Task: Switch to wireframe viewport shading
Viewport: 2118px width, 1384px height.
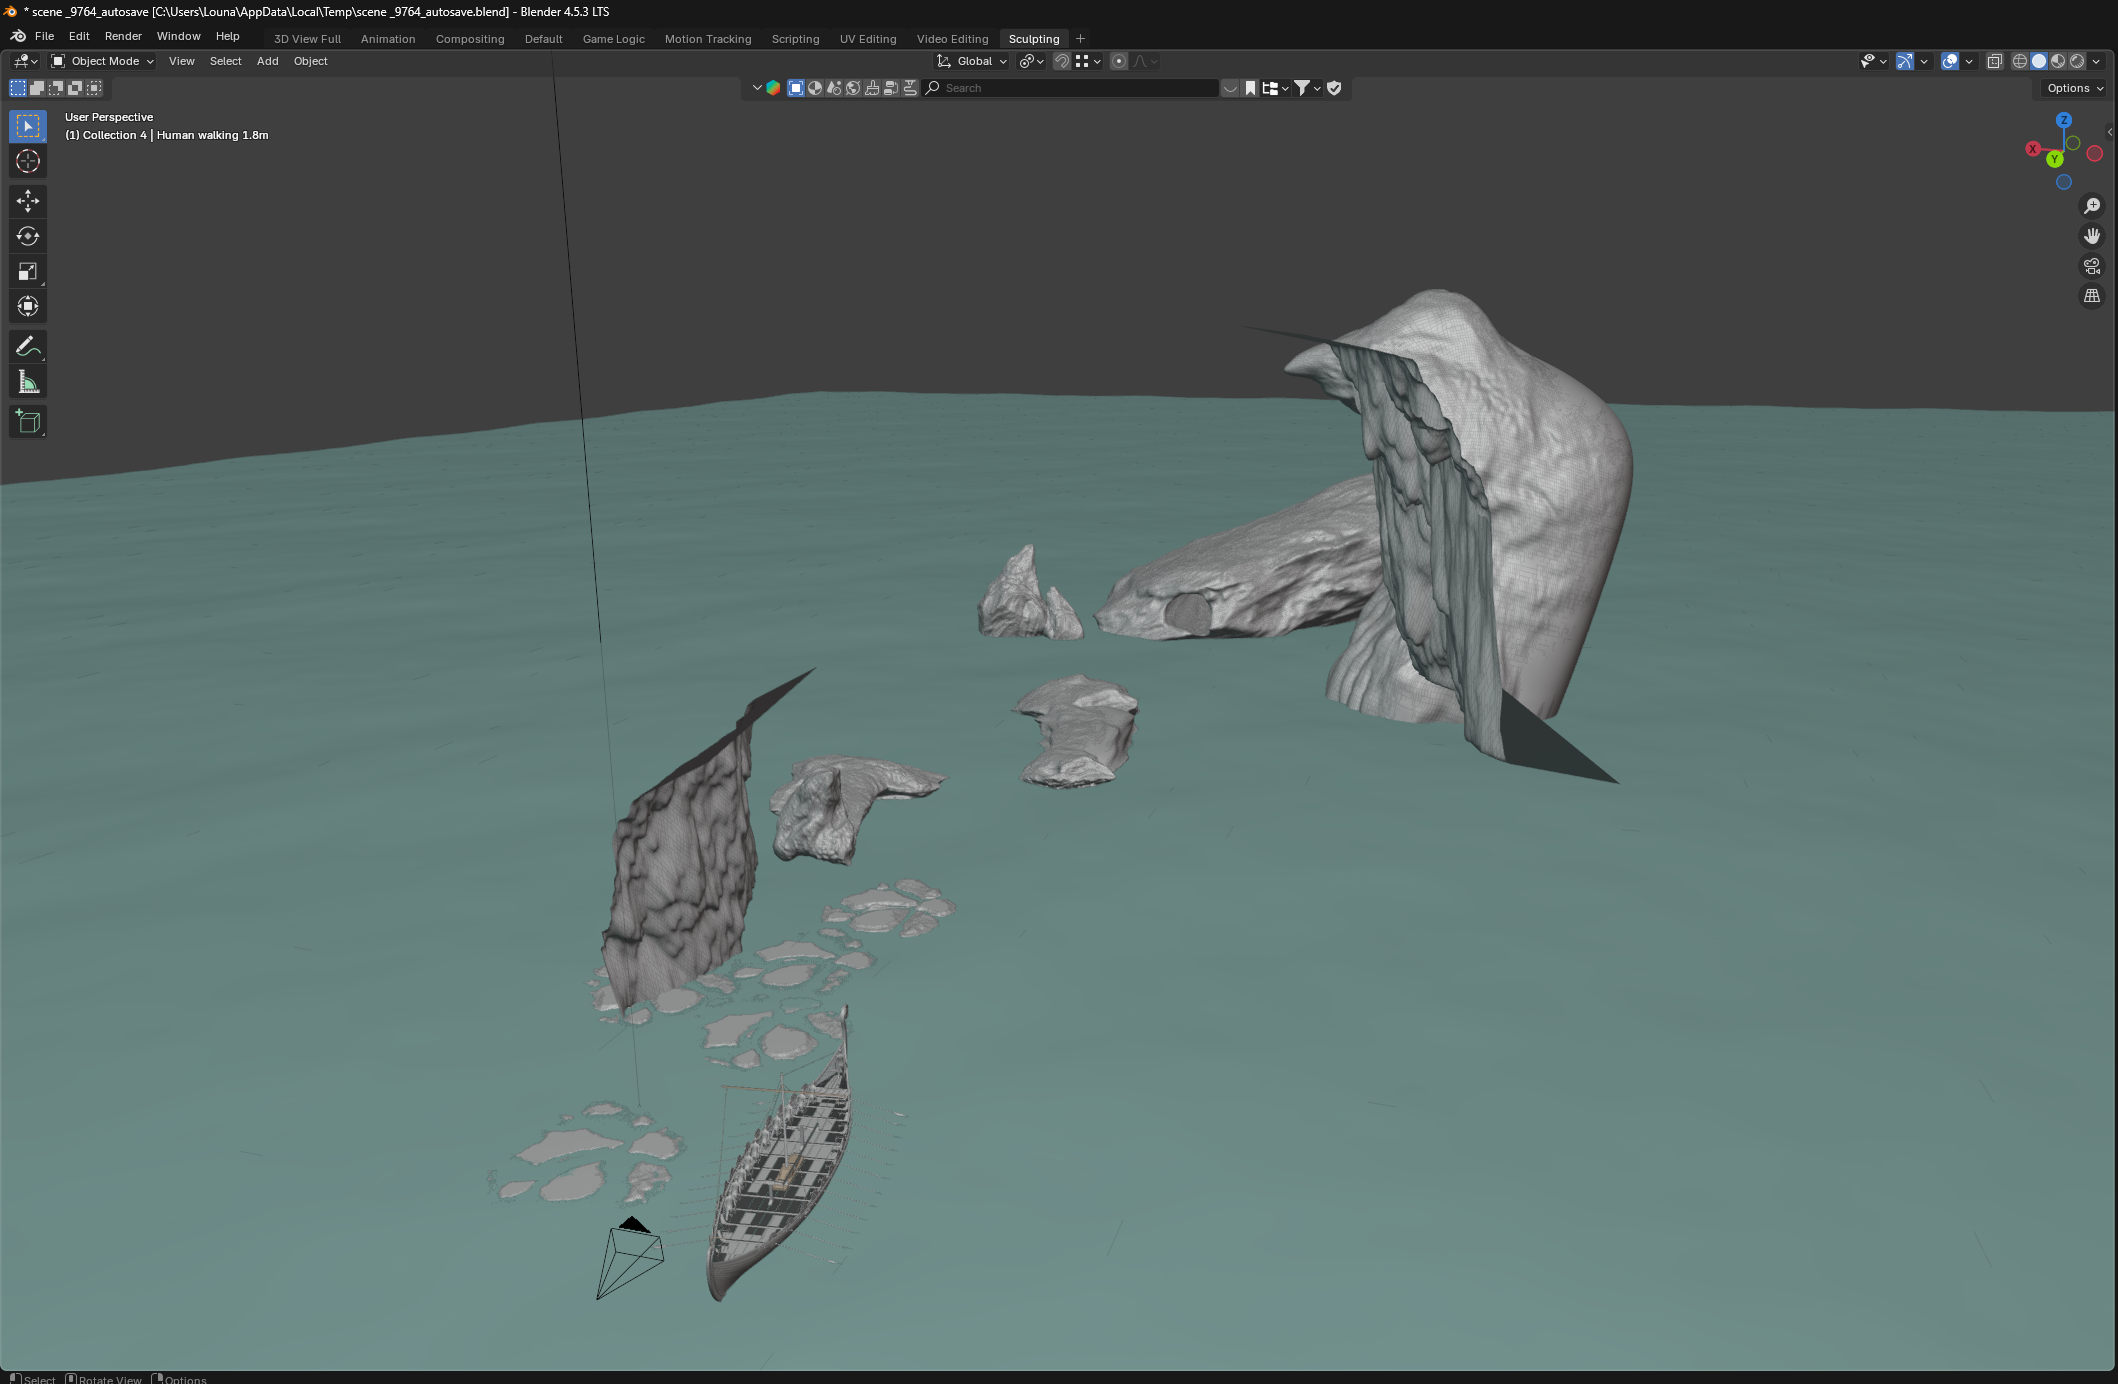Action: click(x=2020, y=61)
